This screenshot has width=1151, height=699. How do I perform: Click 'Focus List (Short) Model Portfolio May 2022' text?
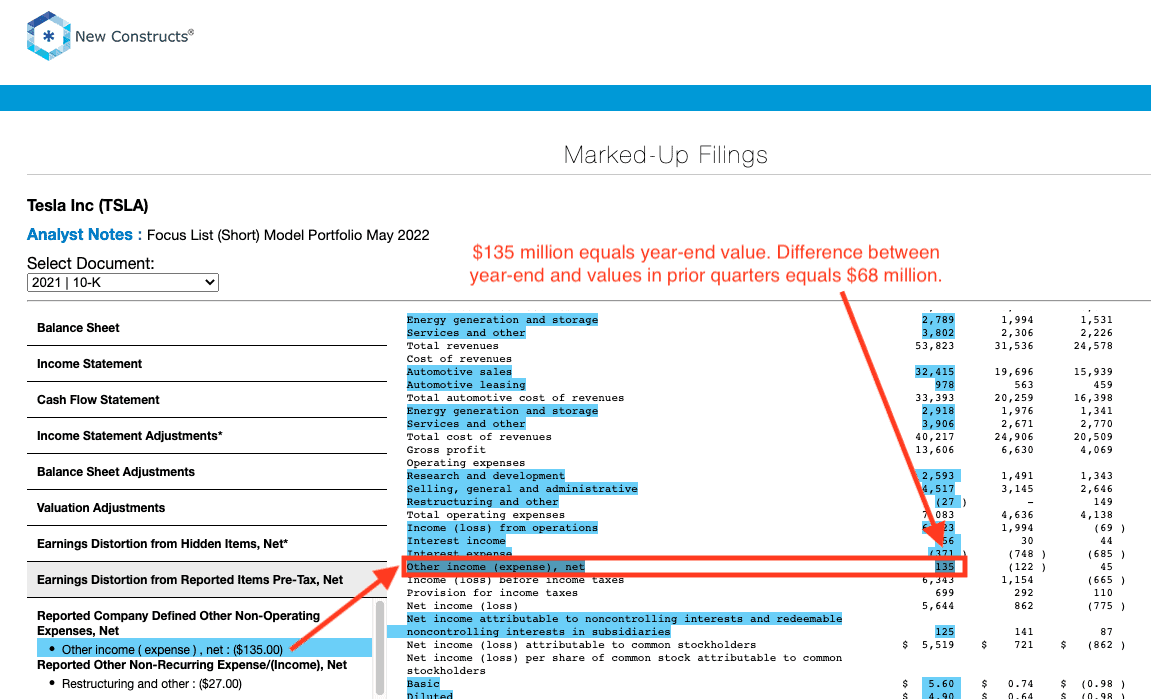point(288,235)
